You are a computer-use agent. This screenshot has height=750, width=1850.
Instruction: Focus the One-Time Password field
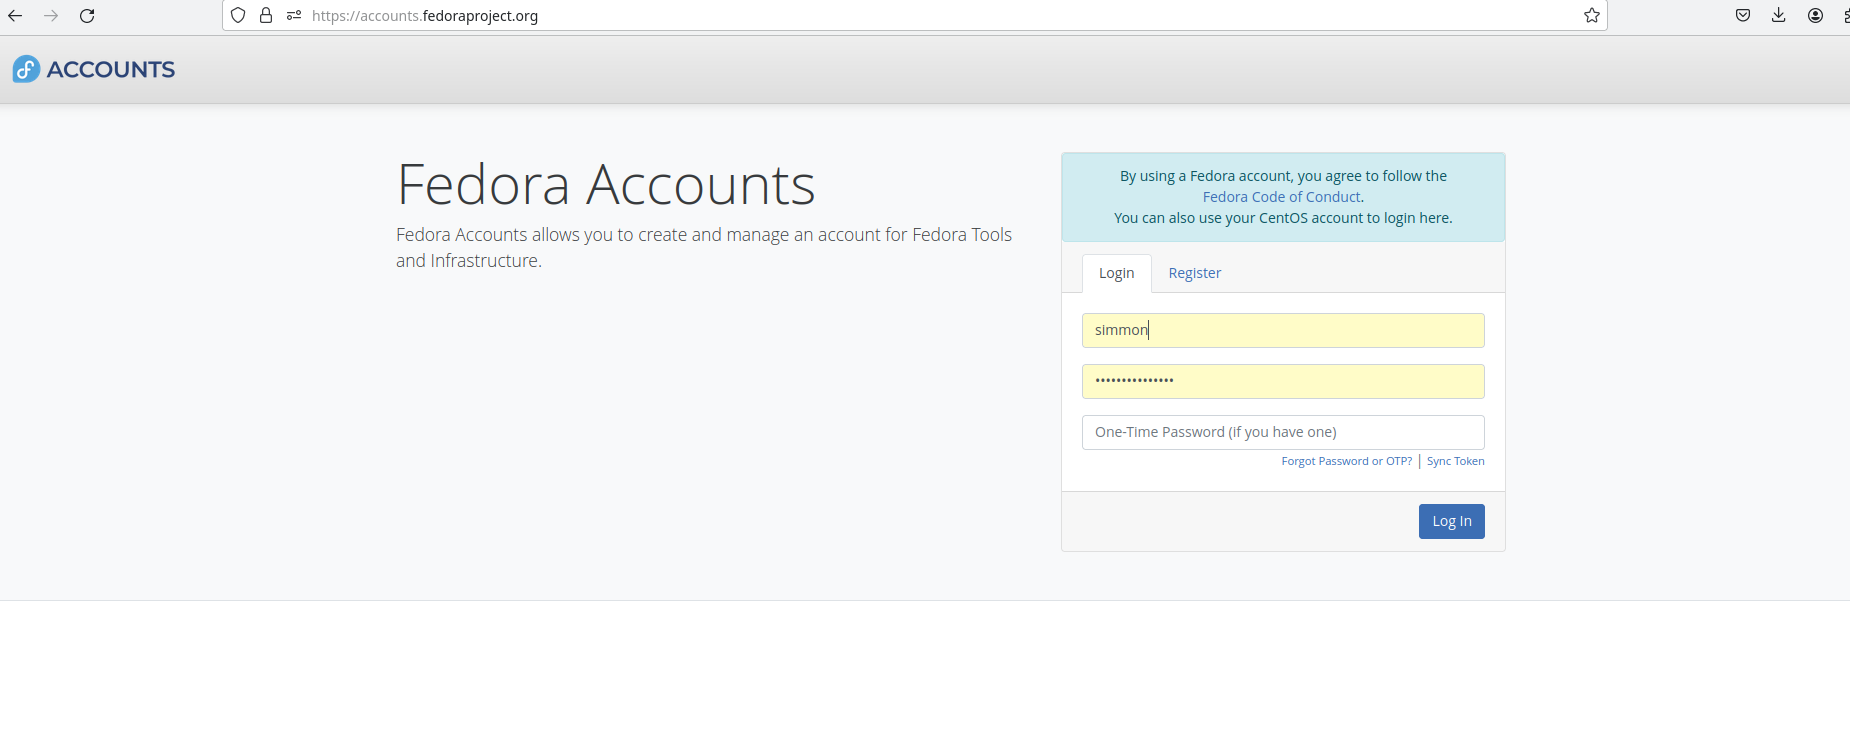click(x=1283, y=432)
